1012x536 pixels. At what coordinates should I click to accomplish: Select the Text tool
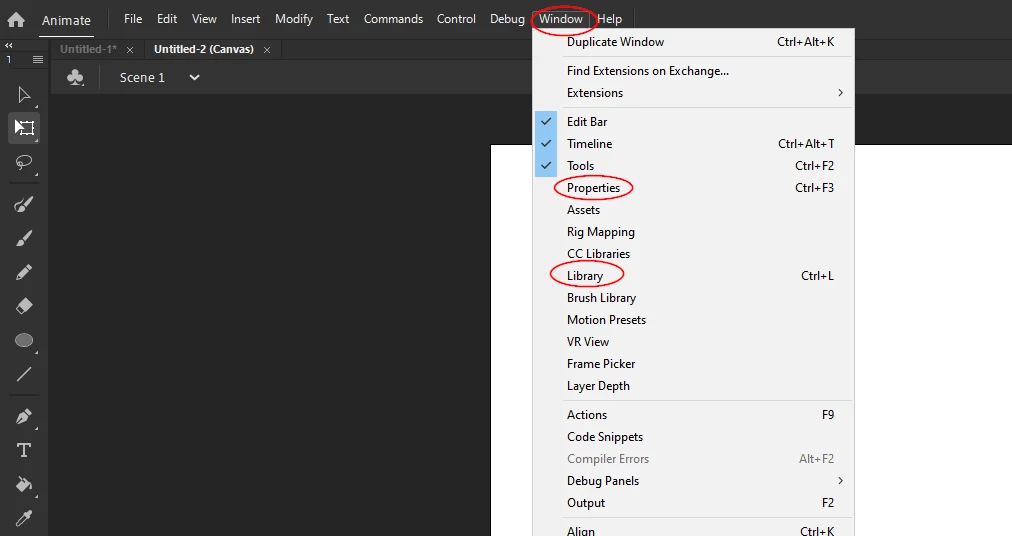coord(24,450)
